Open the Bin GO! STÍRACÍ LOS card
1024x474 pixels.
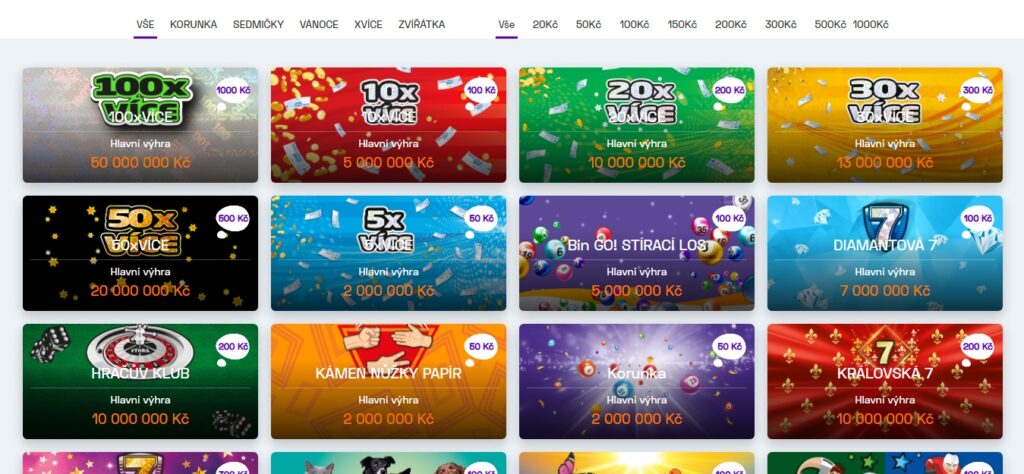point(637,253)
